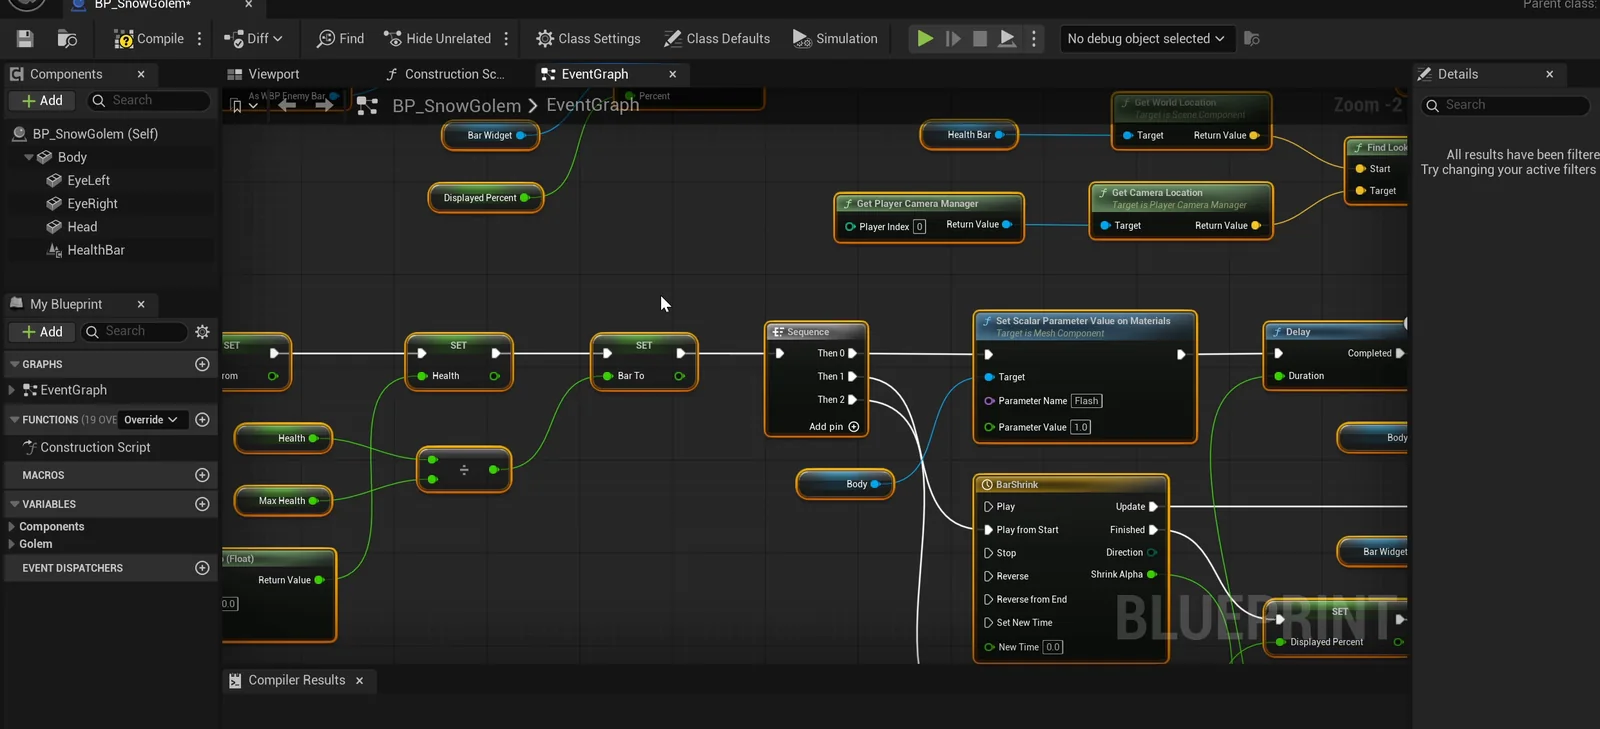This screenshot has height=729, width=1600.
Task: Open the debug object selector dropdown
Action: (x=1146, y=39)
